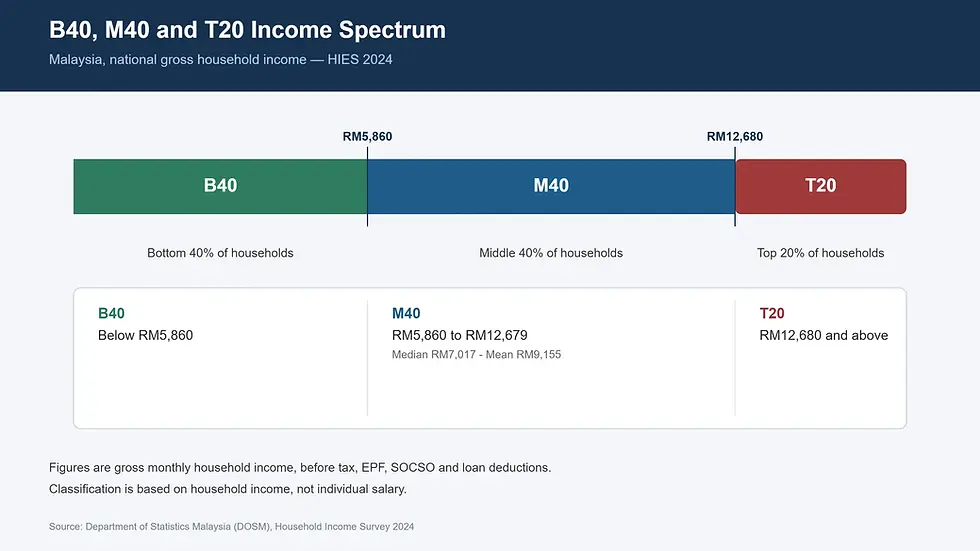Click 'Below RM5,860' text
Image resolution: width=980 pixels, height=551 pixels.
pos(146,335)
